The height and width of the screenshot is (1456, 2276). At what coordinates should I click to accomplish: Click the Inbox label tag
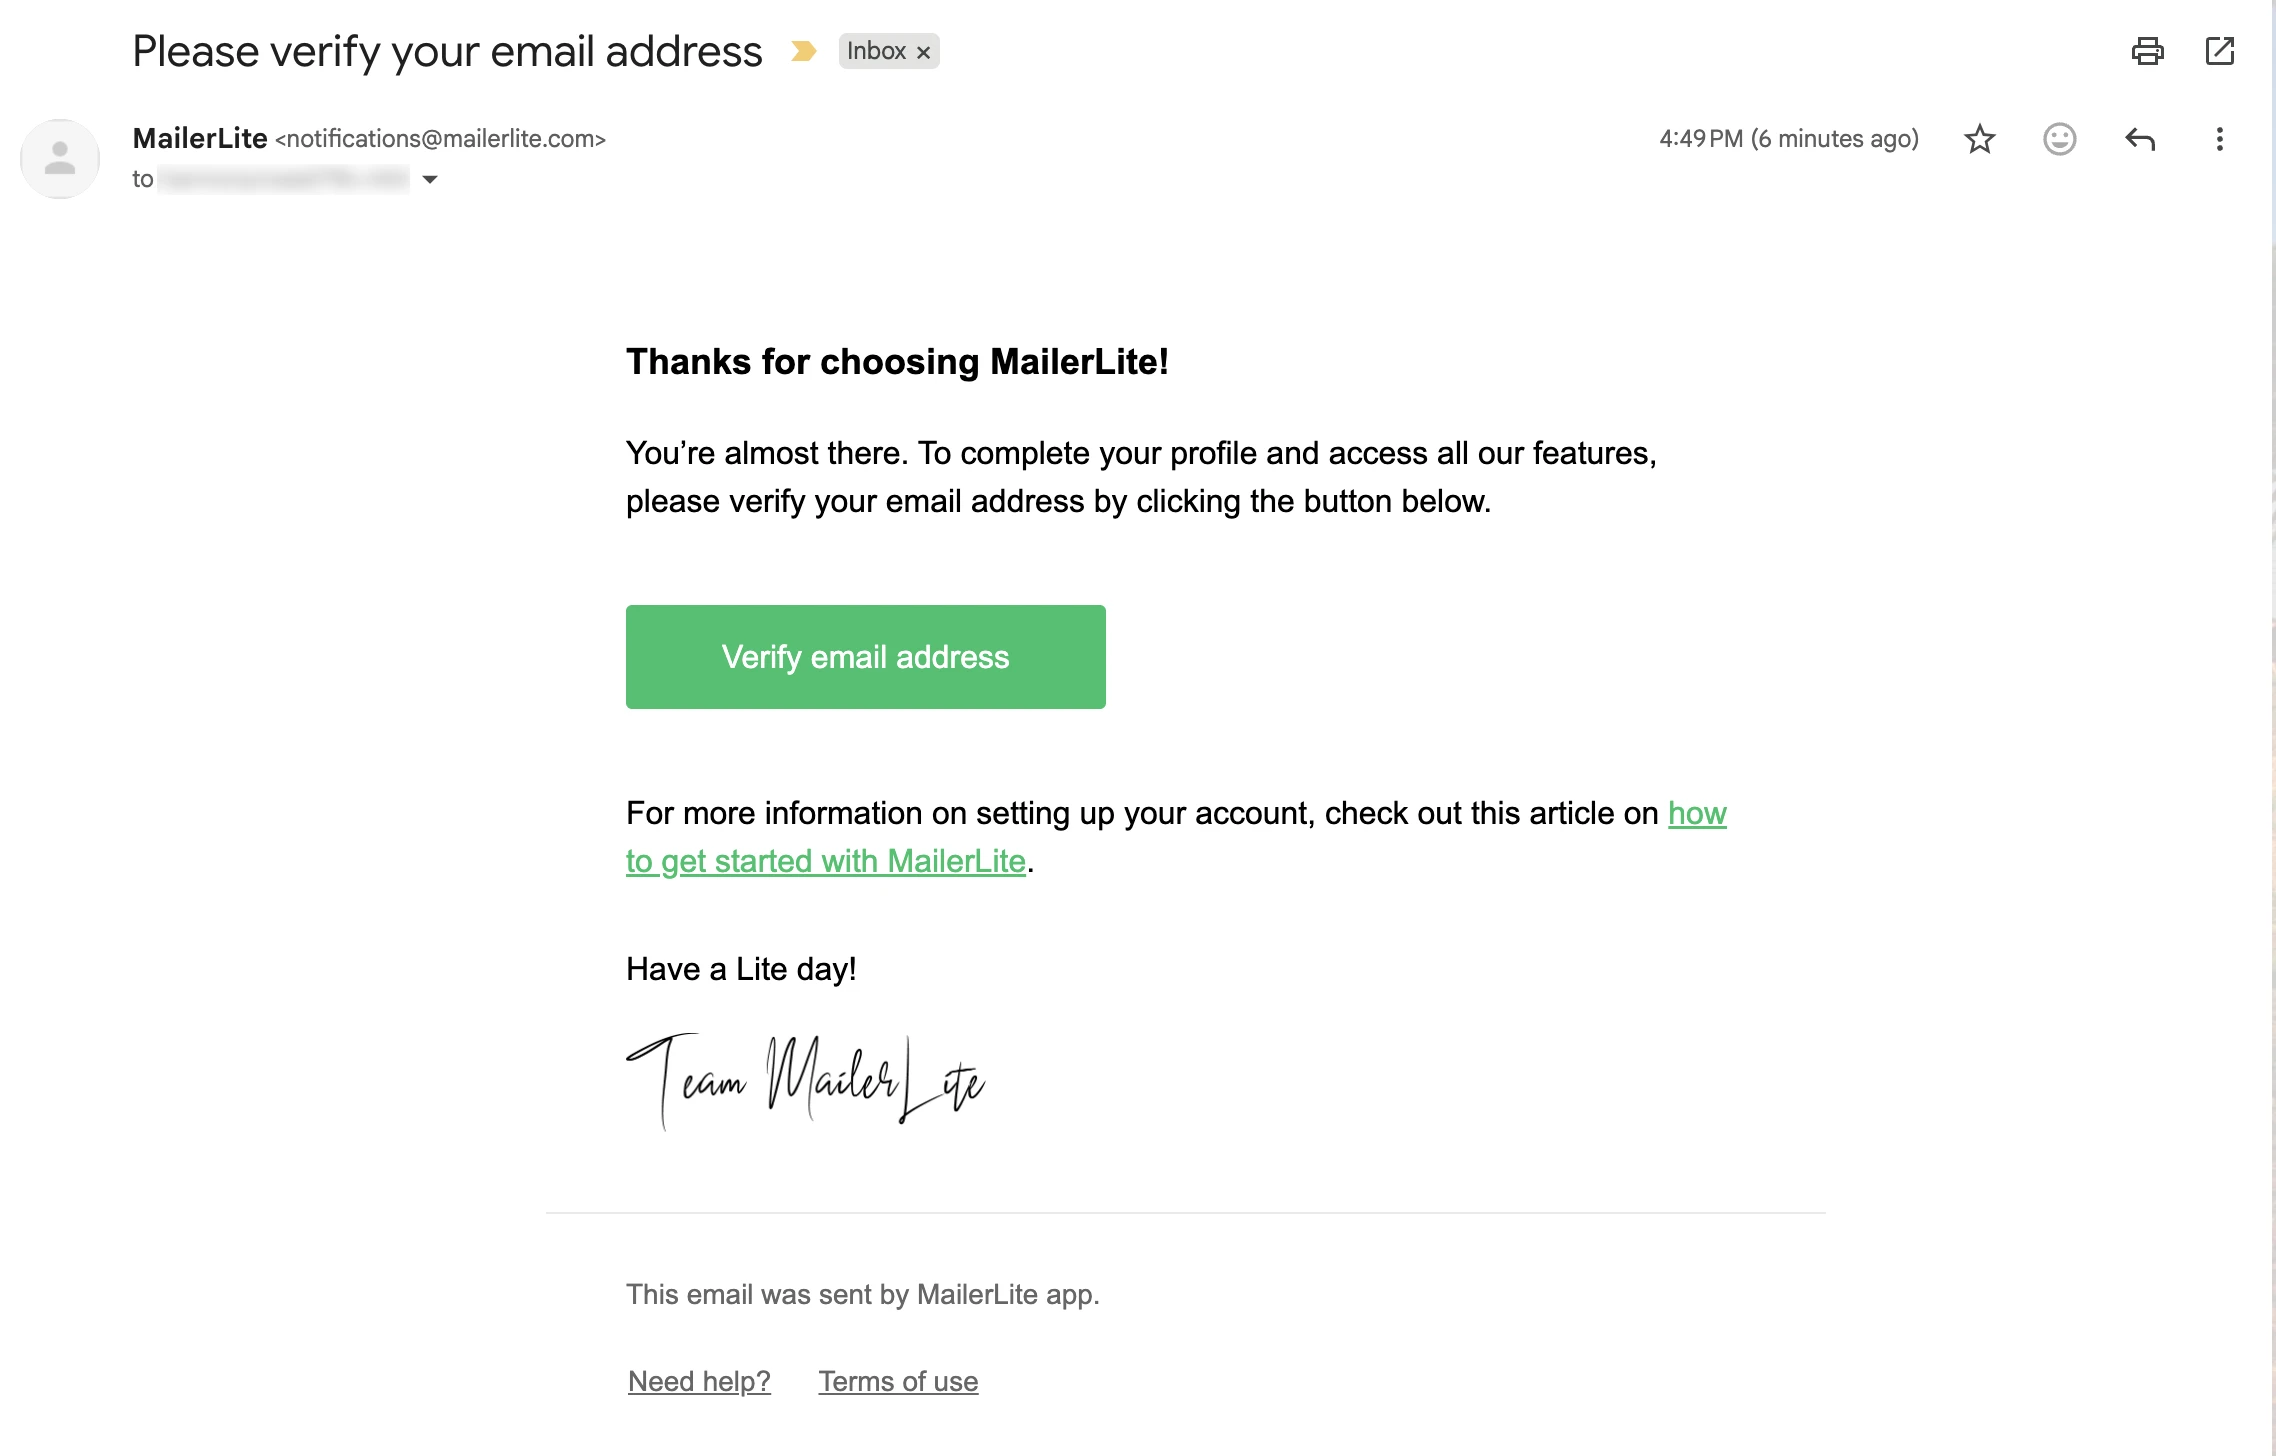tap(876, 51)
